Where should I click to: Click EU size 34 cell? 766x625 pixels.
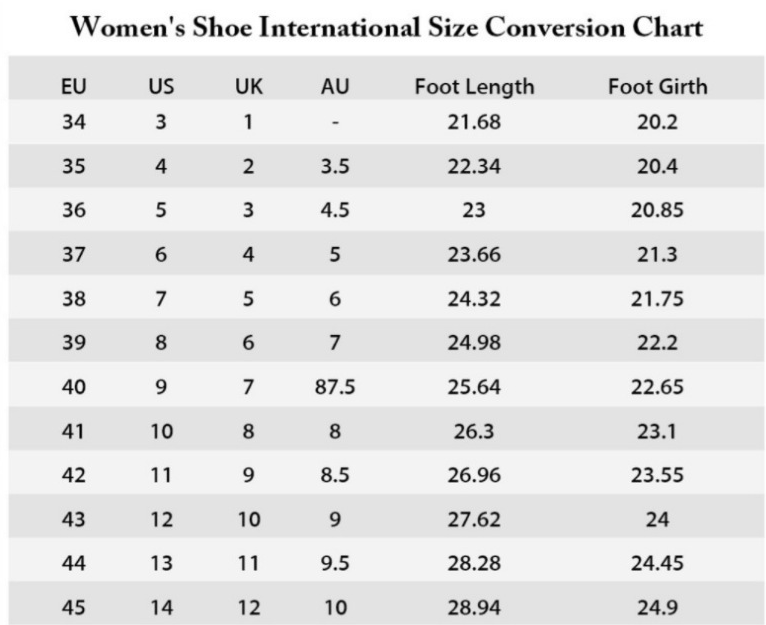(x=73, y=123)
